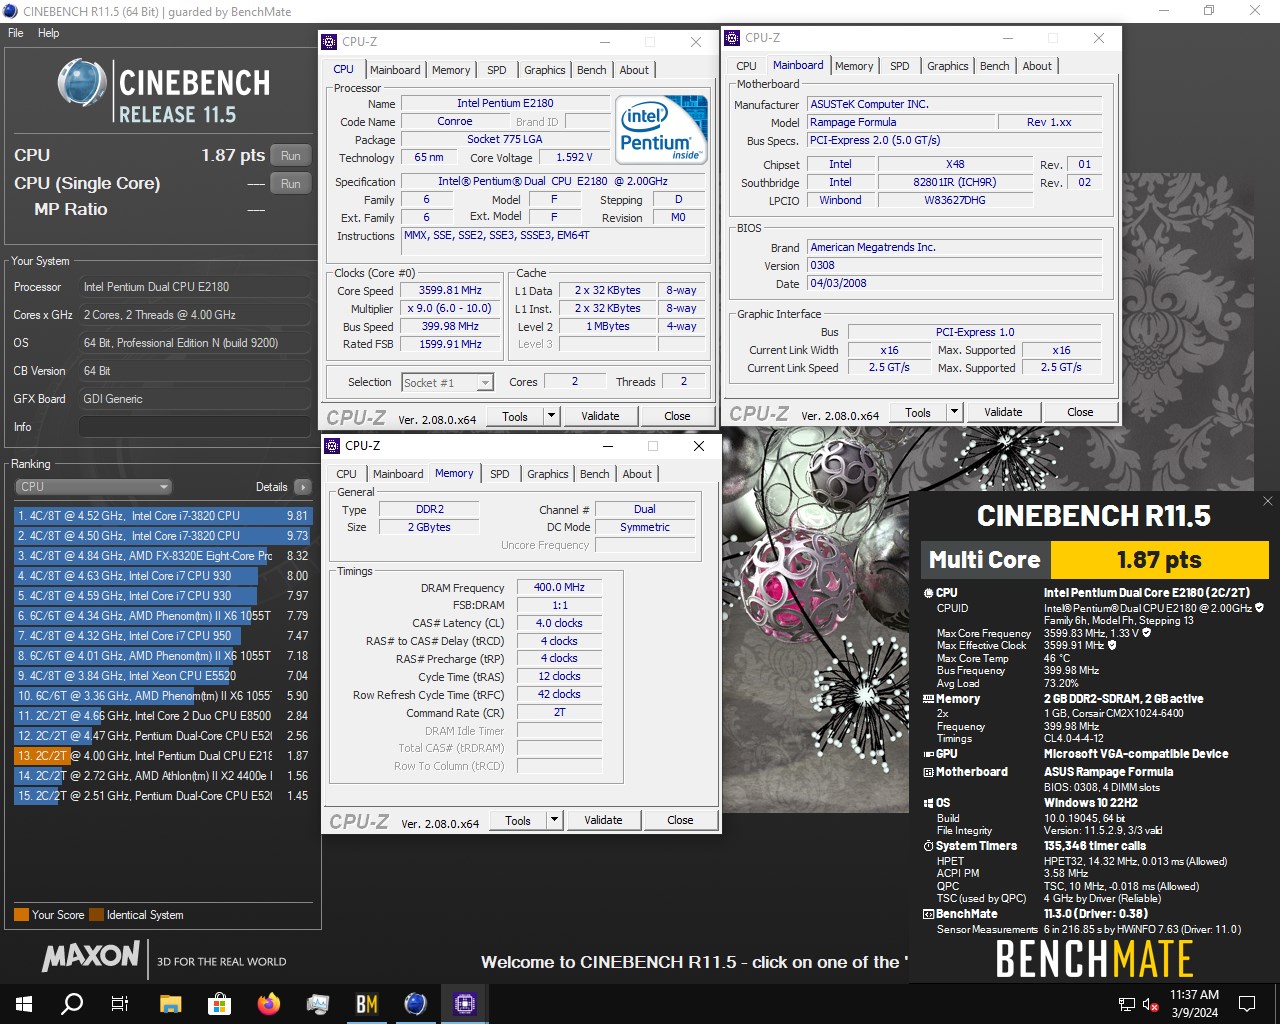1280x1024 pixels.
Task: Open Cinebench File menu
Action: pos(16,33)
